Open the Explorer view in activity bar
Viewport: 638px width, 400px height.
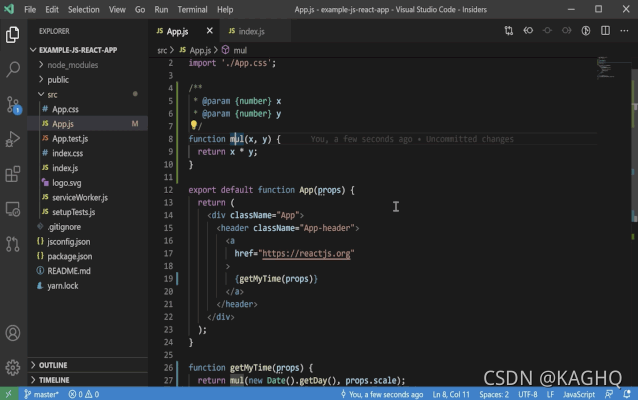click(13, 35)
